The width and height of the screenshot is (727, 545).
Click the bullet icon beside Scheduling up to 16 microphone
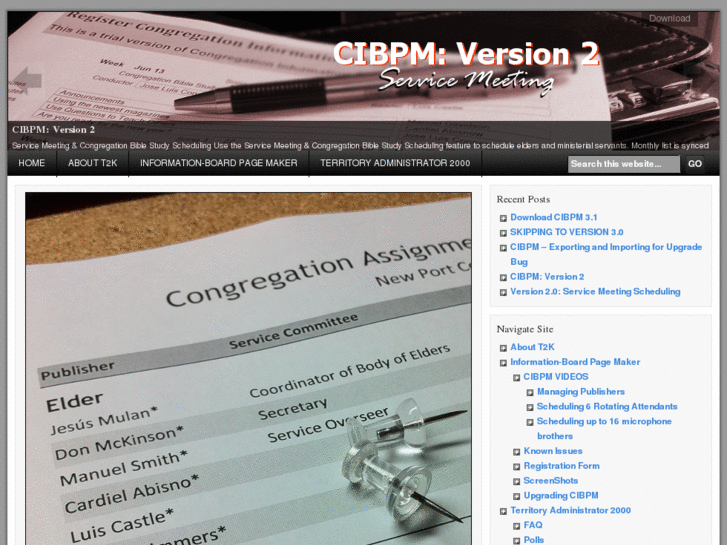(x=530, y=422)
